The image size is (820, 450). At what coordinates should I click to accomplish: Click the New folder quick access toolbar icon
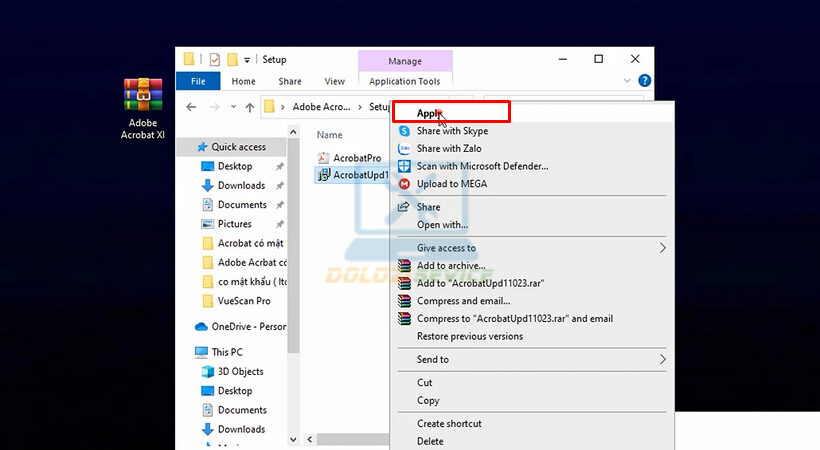(233, 59)
